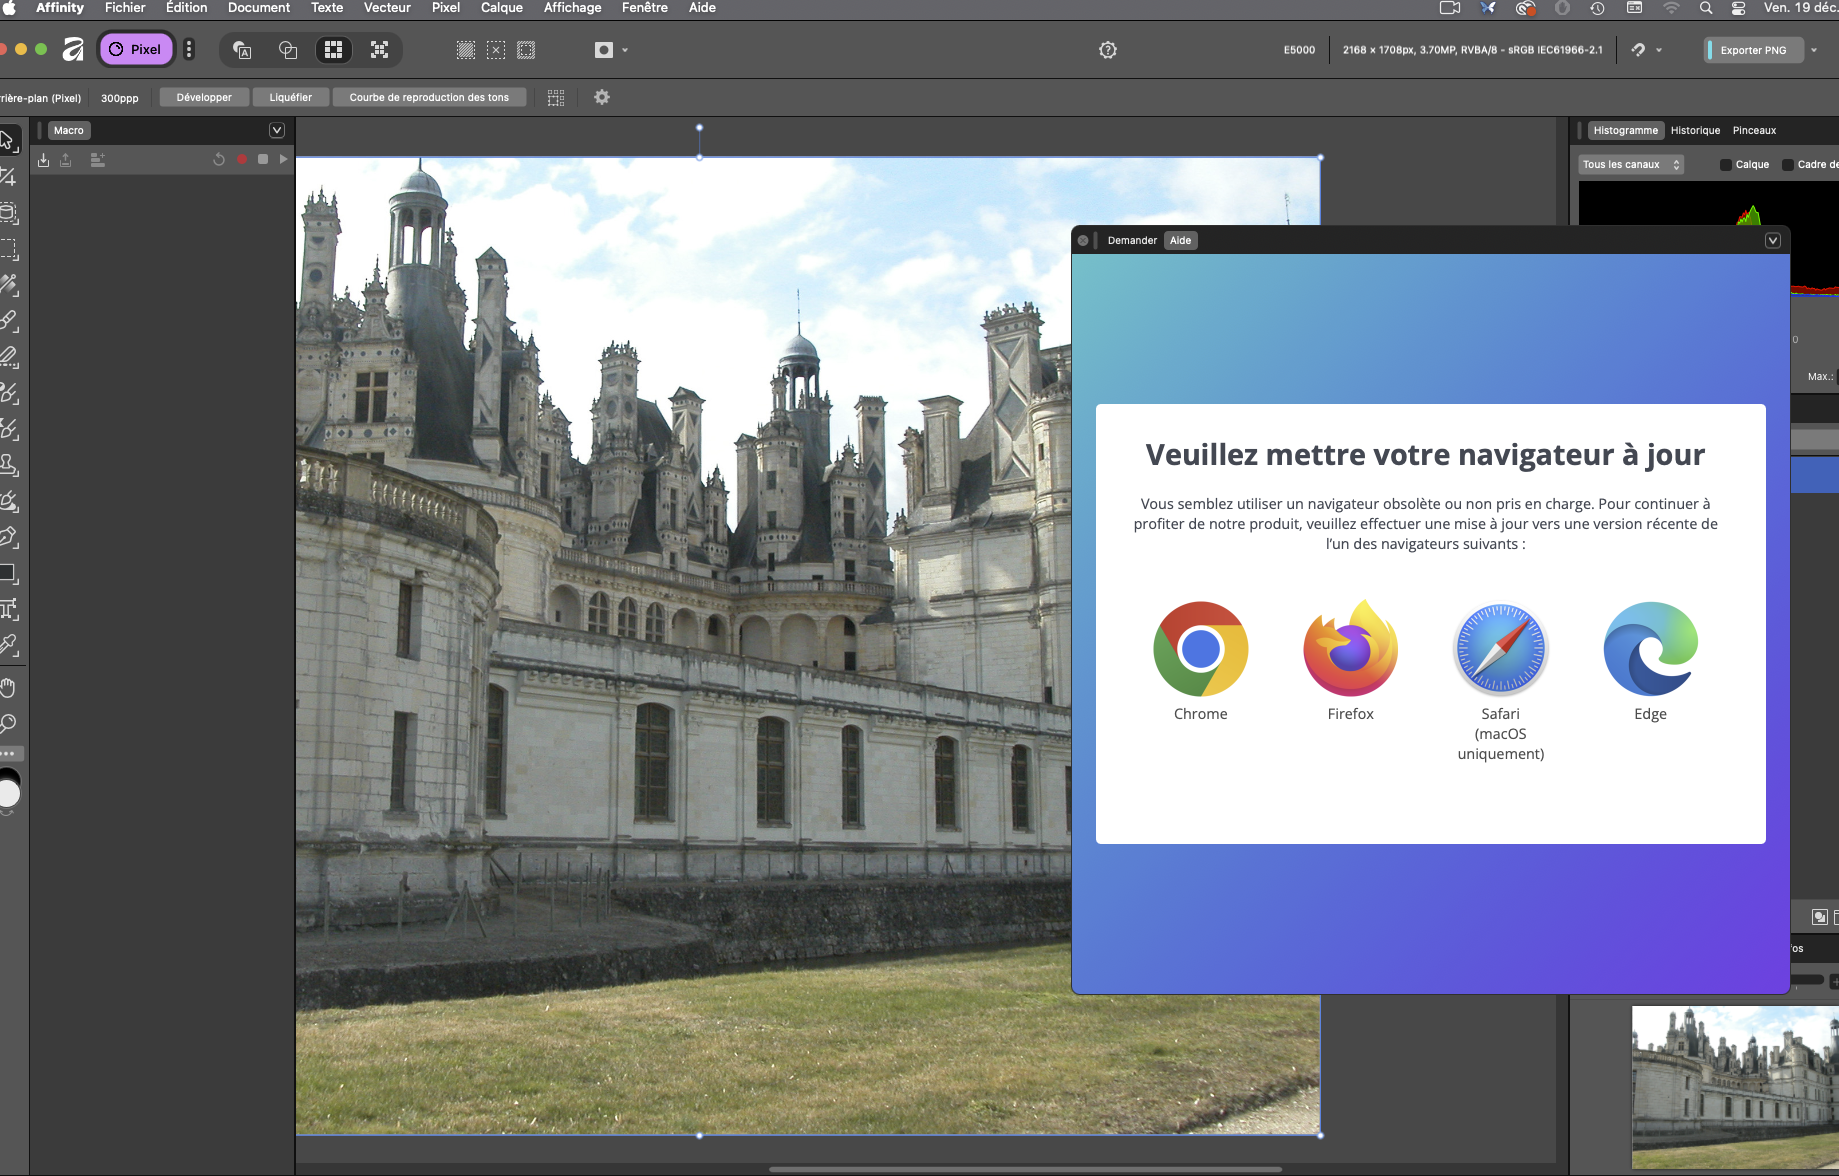Click the Liquéfier button
1839x1176 pixels.
coord(290,98)
